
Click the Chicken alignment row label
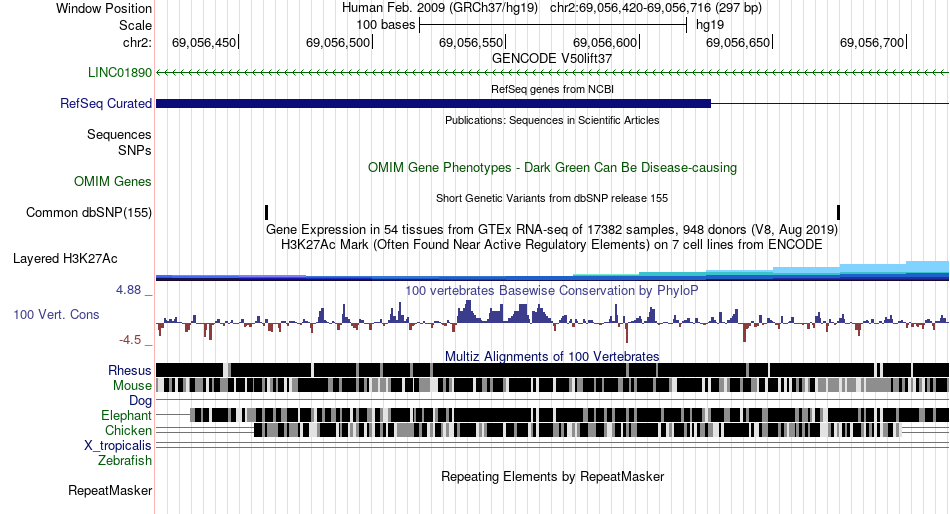[128, 430]
